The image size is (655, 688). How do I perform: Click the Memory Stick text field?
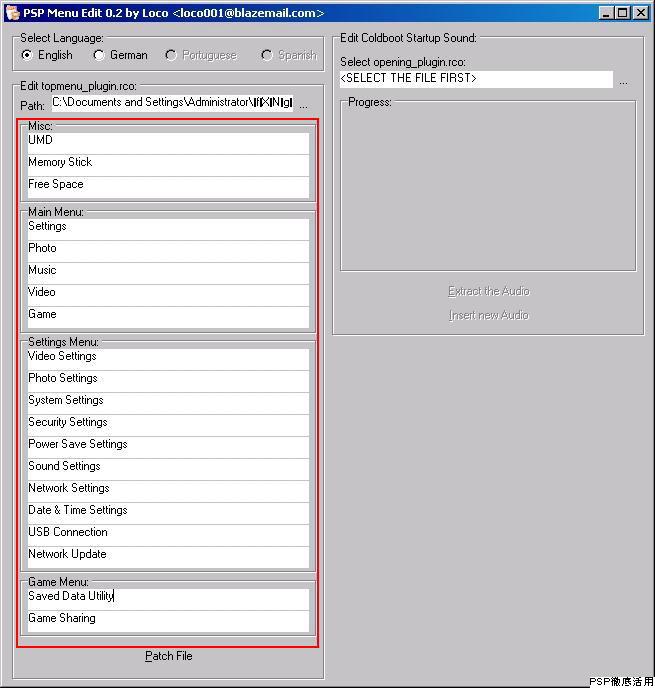click(168, 165)
